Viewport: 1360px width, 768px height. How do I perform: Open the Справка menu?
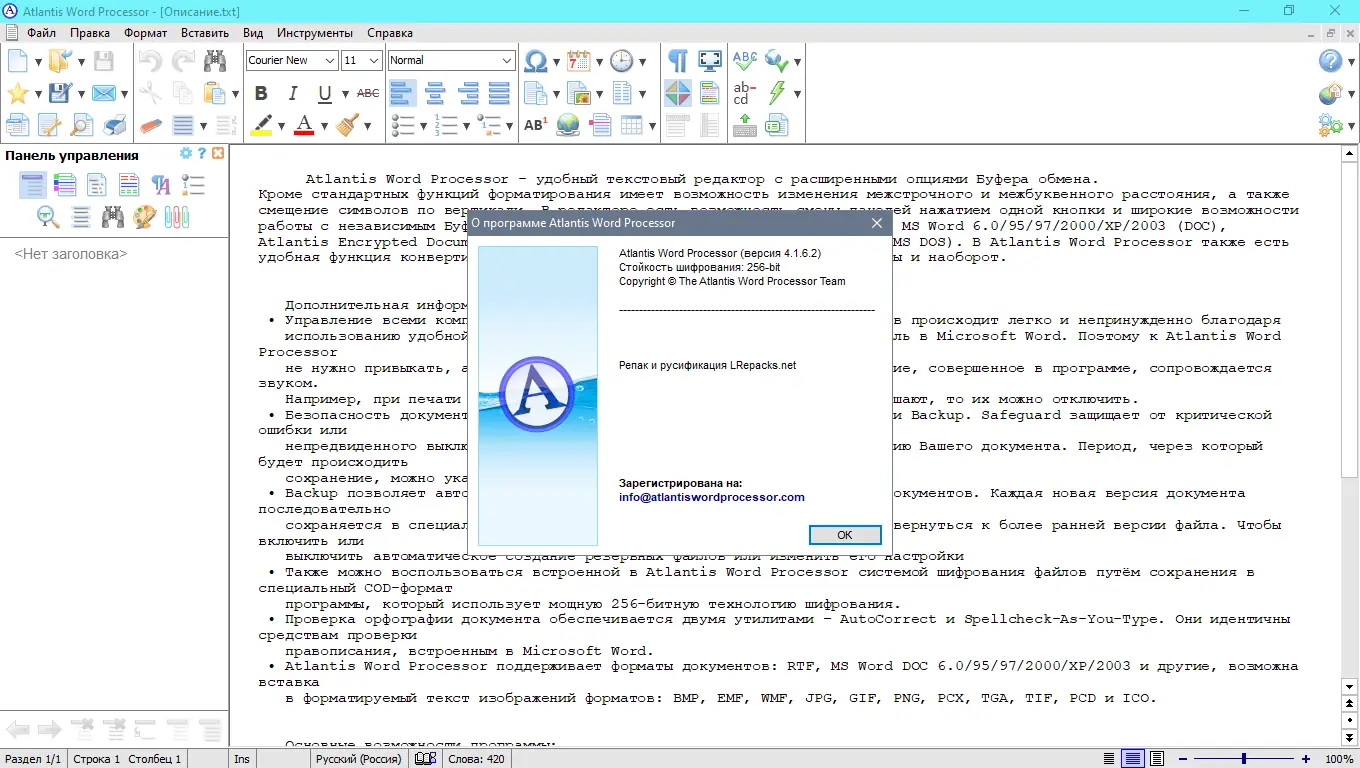[390, 33]
